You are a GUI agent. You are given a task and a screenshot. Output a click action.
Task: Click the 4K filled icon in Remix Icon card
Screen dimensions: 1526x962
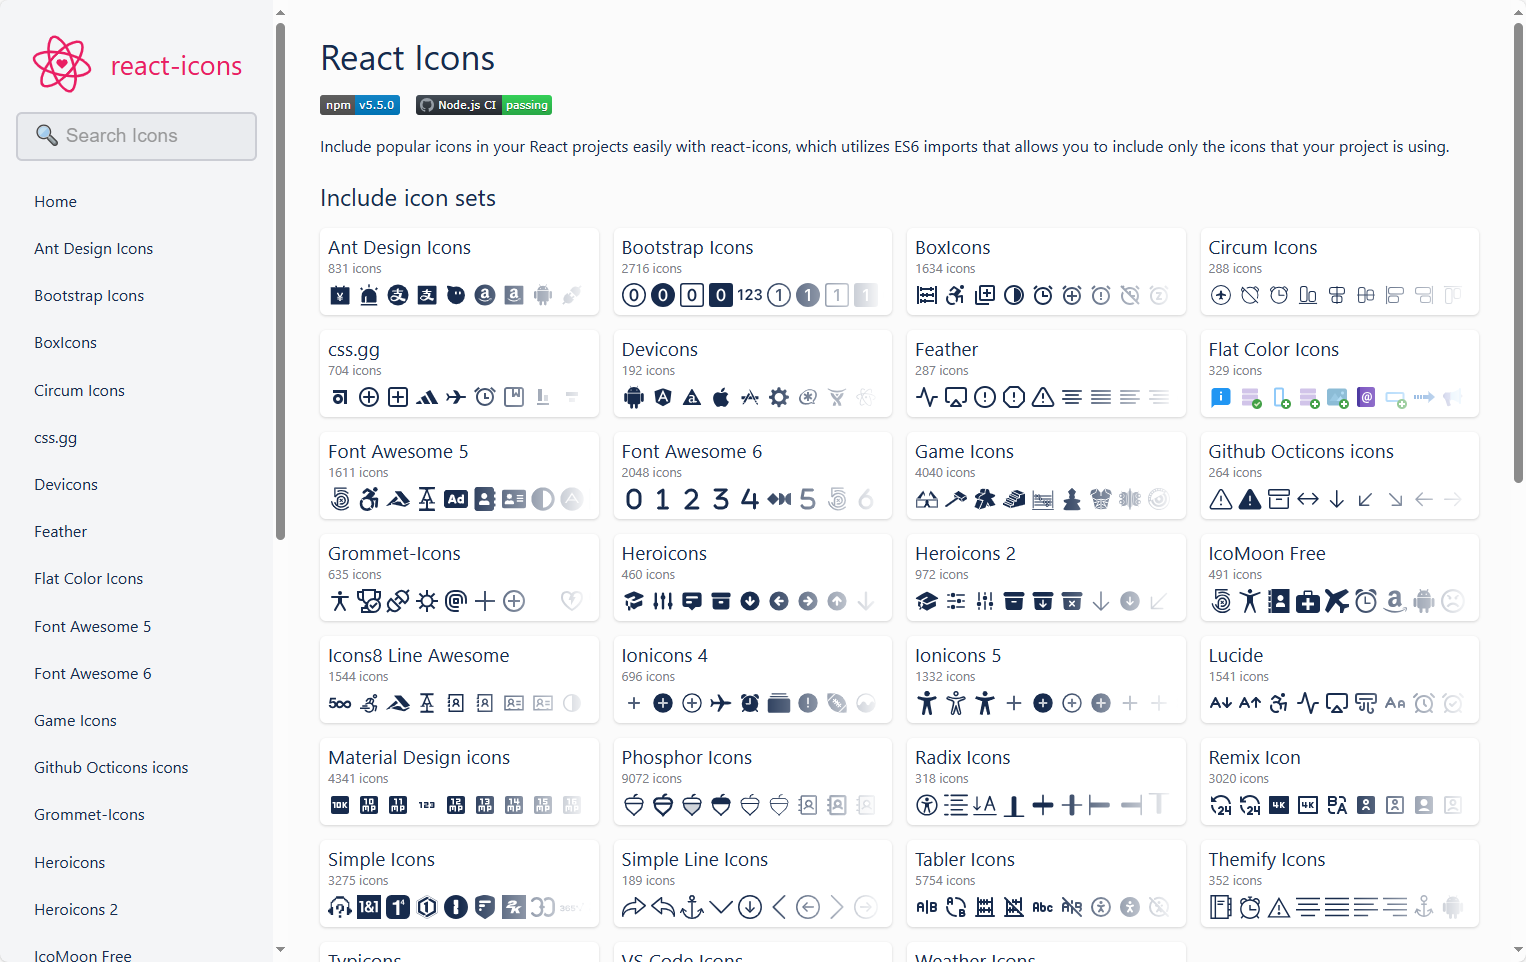pyautogui.click(x=1279, y=805)
